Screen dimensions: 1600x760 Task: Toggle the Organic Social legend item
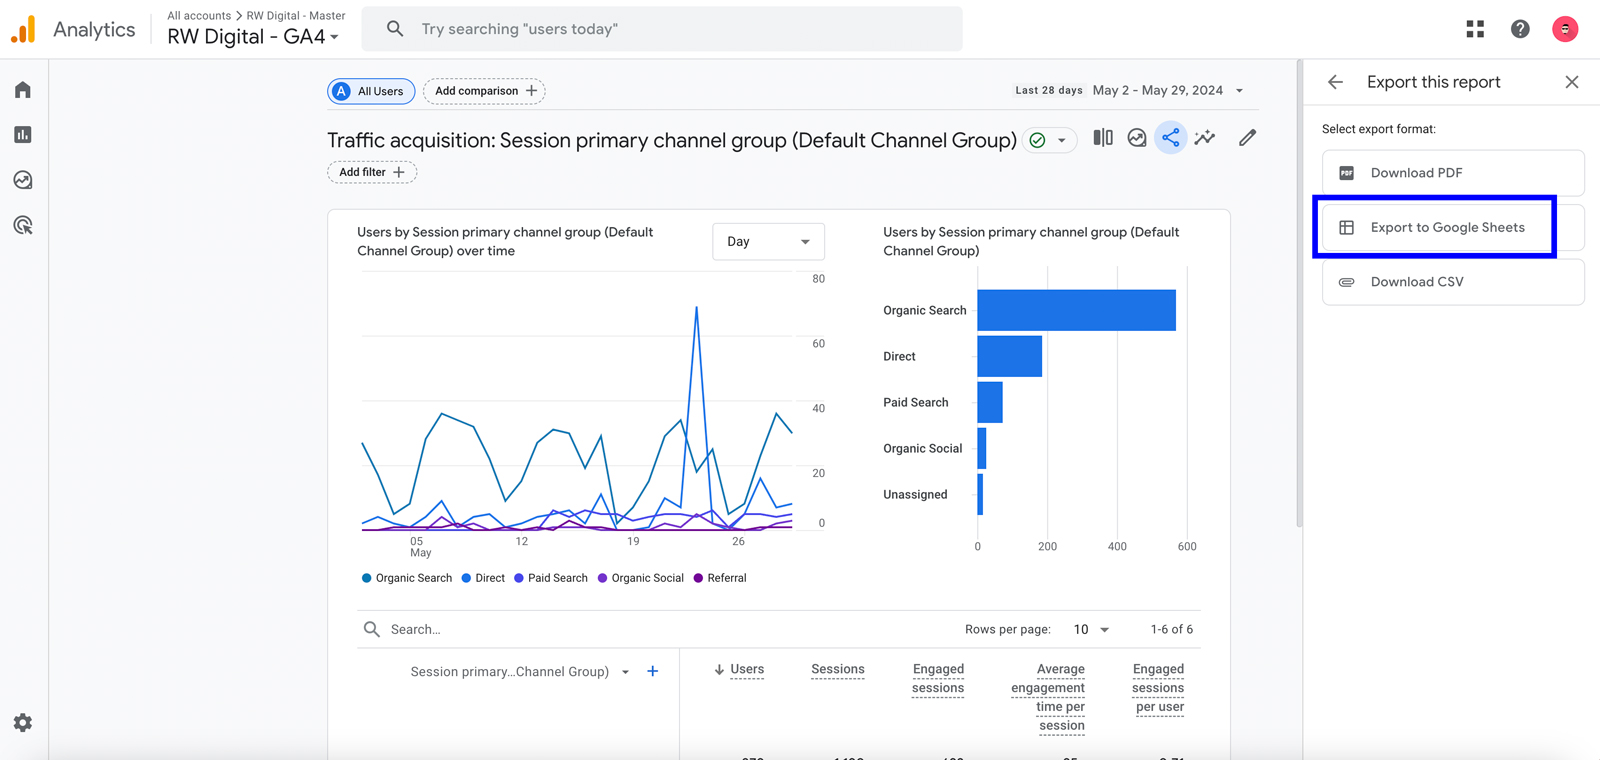[641, 578]
